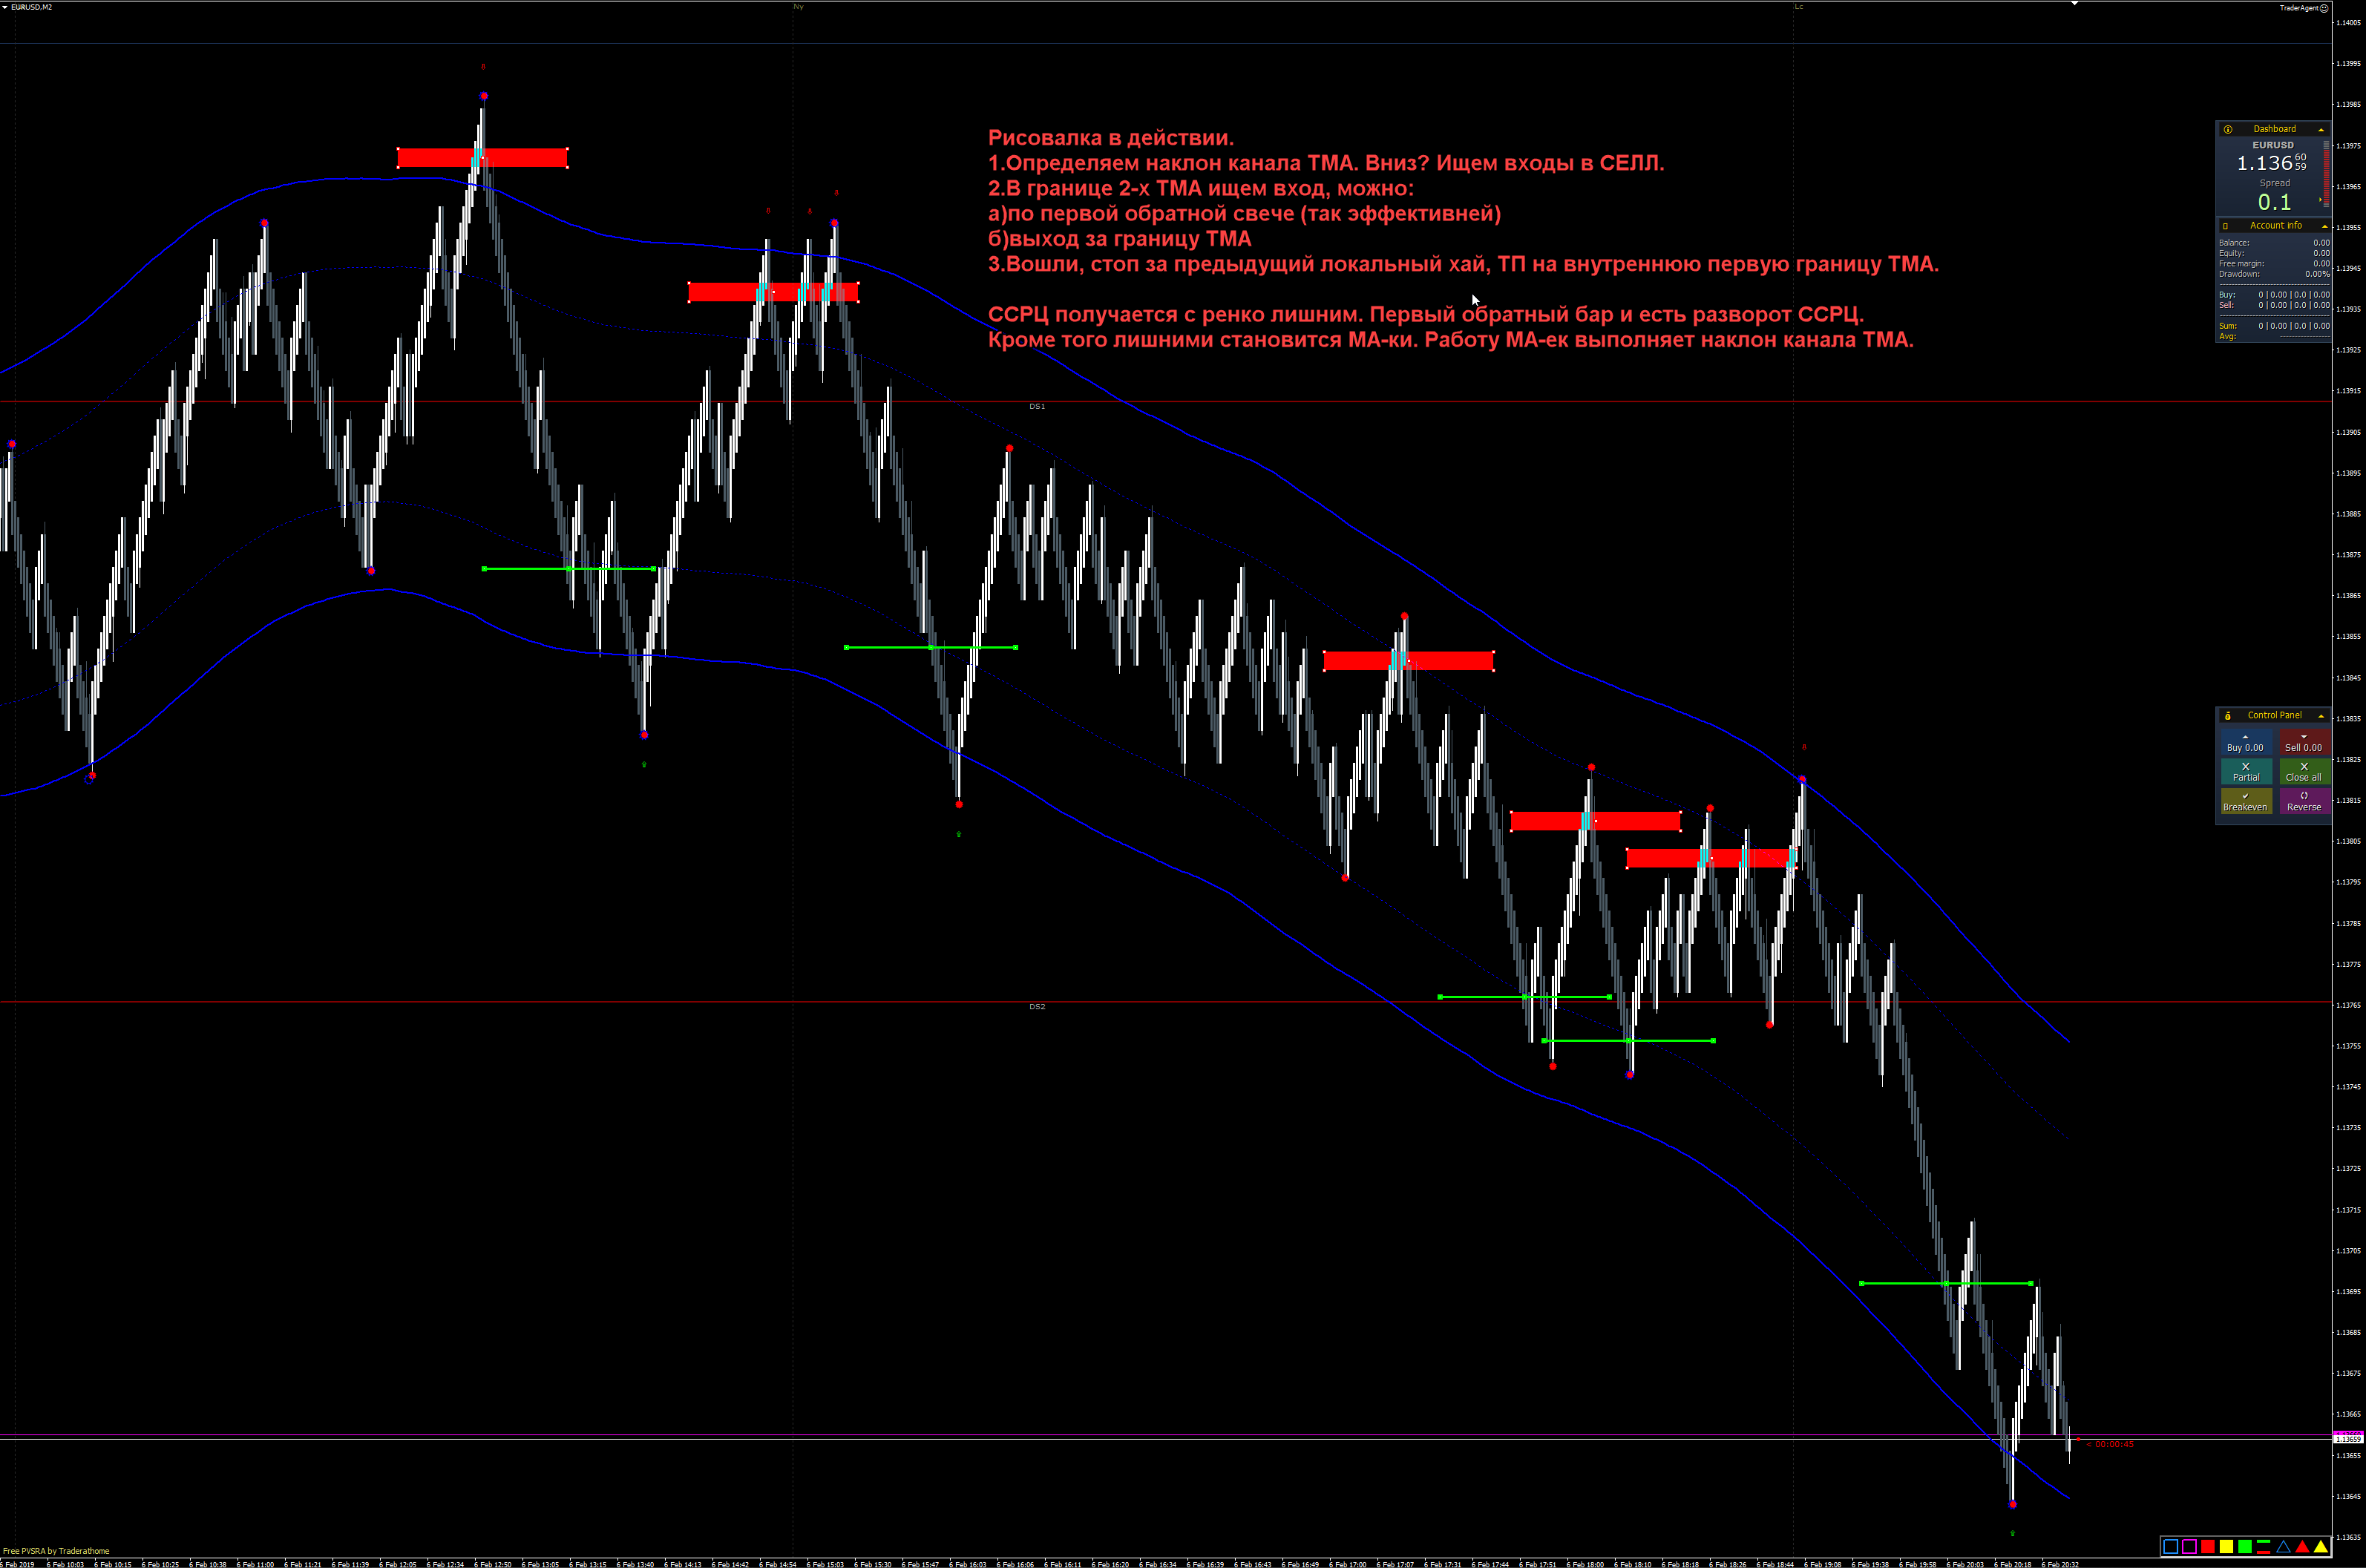This screenshot has width=2366, height=1568.
Task: Select the solid red rectangle drawing tool
Action: point(2208,1546)
